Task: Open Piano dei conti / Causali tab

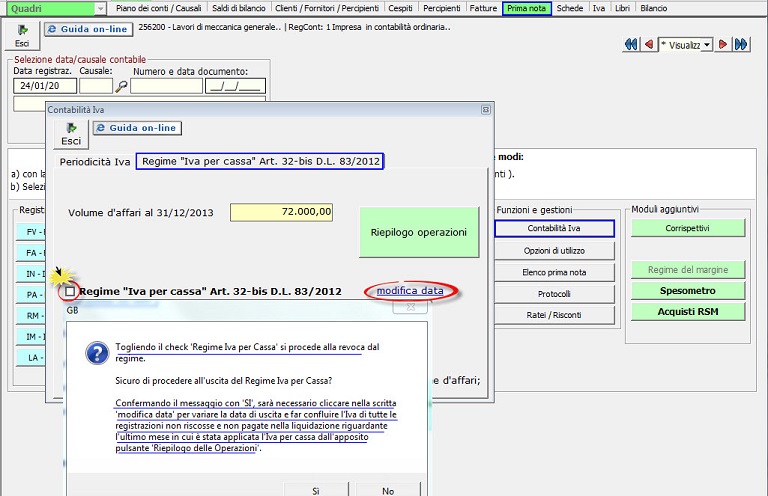Action: (x=159, y=8)
